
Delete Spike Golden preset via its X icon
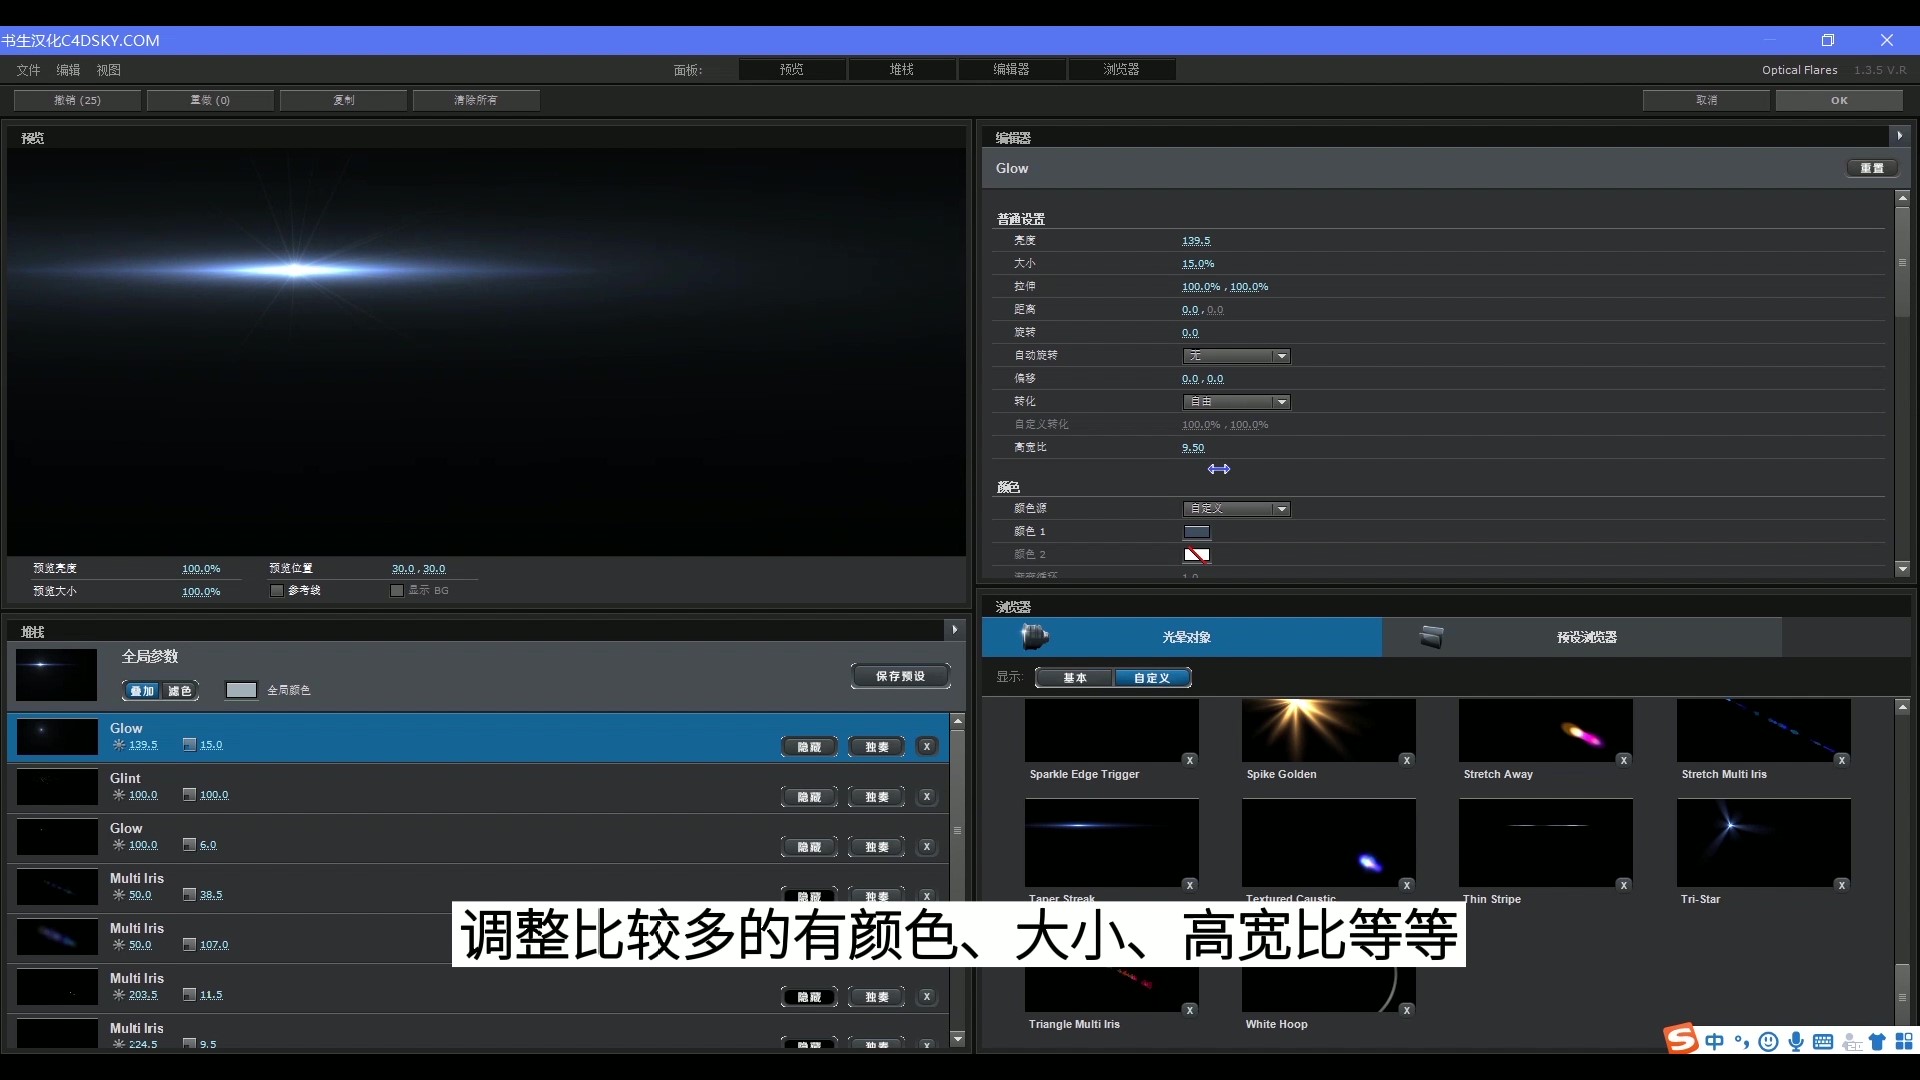pos(1406,760)
